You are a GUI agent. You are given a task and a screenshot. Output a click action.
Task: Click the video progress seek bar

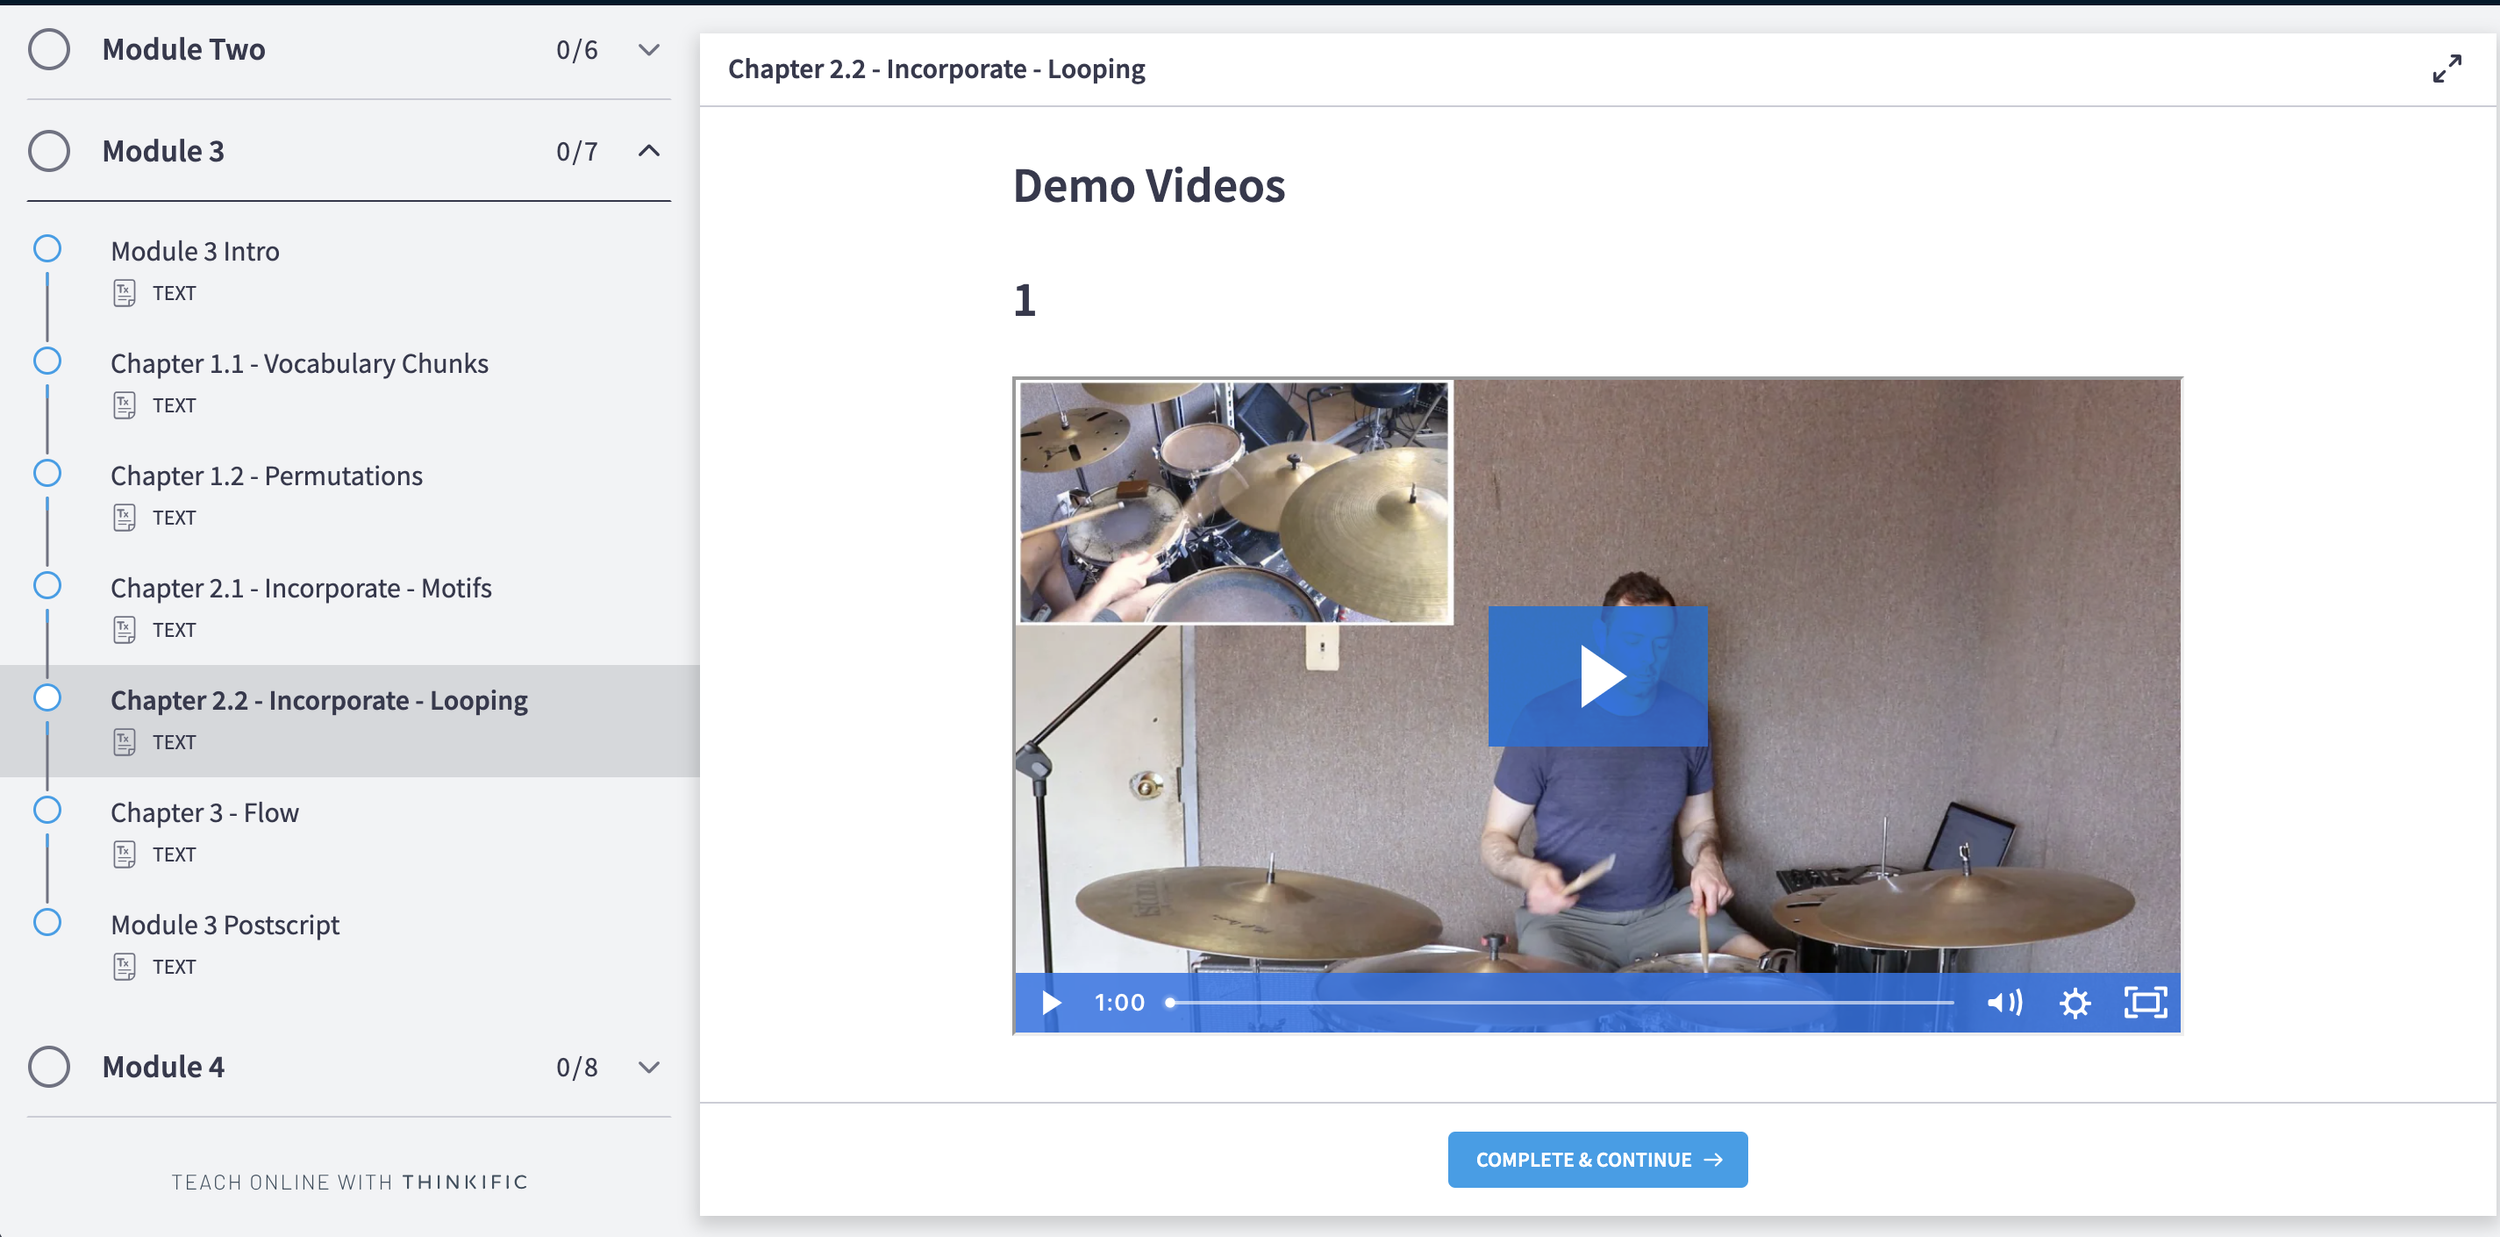pos(1560,1002)
